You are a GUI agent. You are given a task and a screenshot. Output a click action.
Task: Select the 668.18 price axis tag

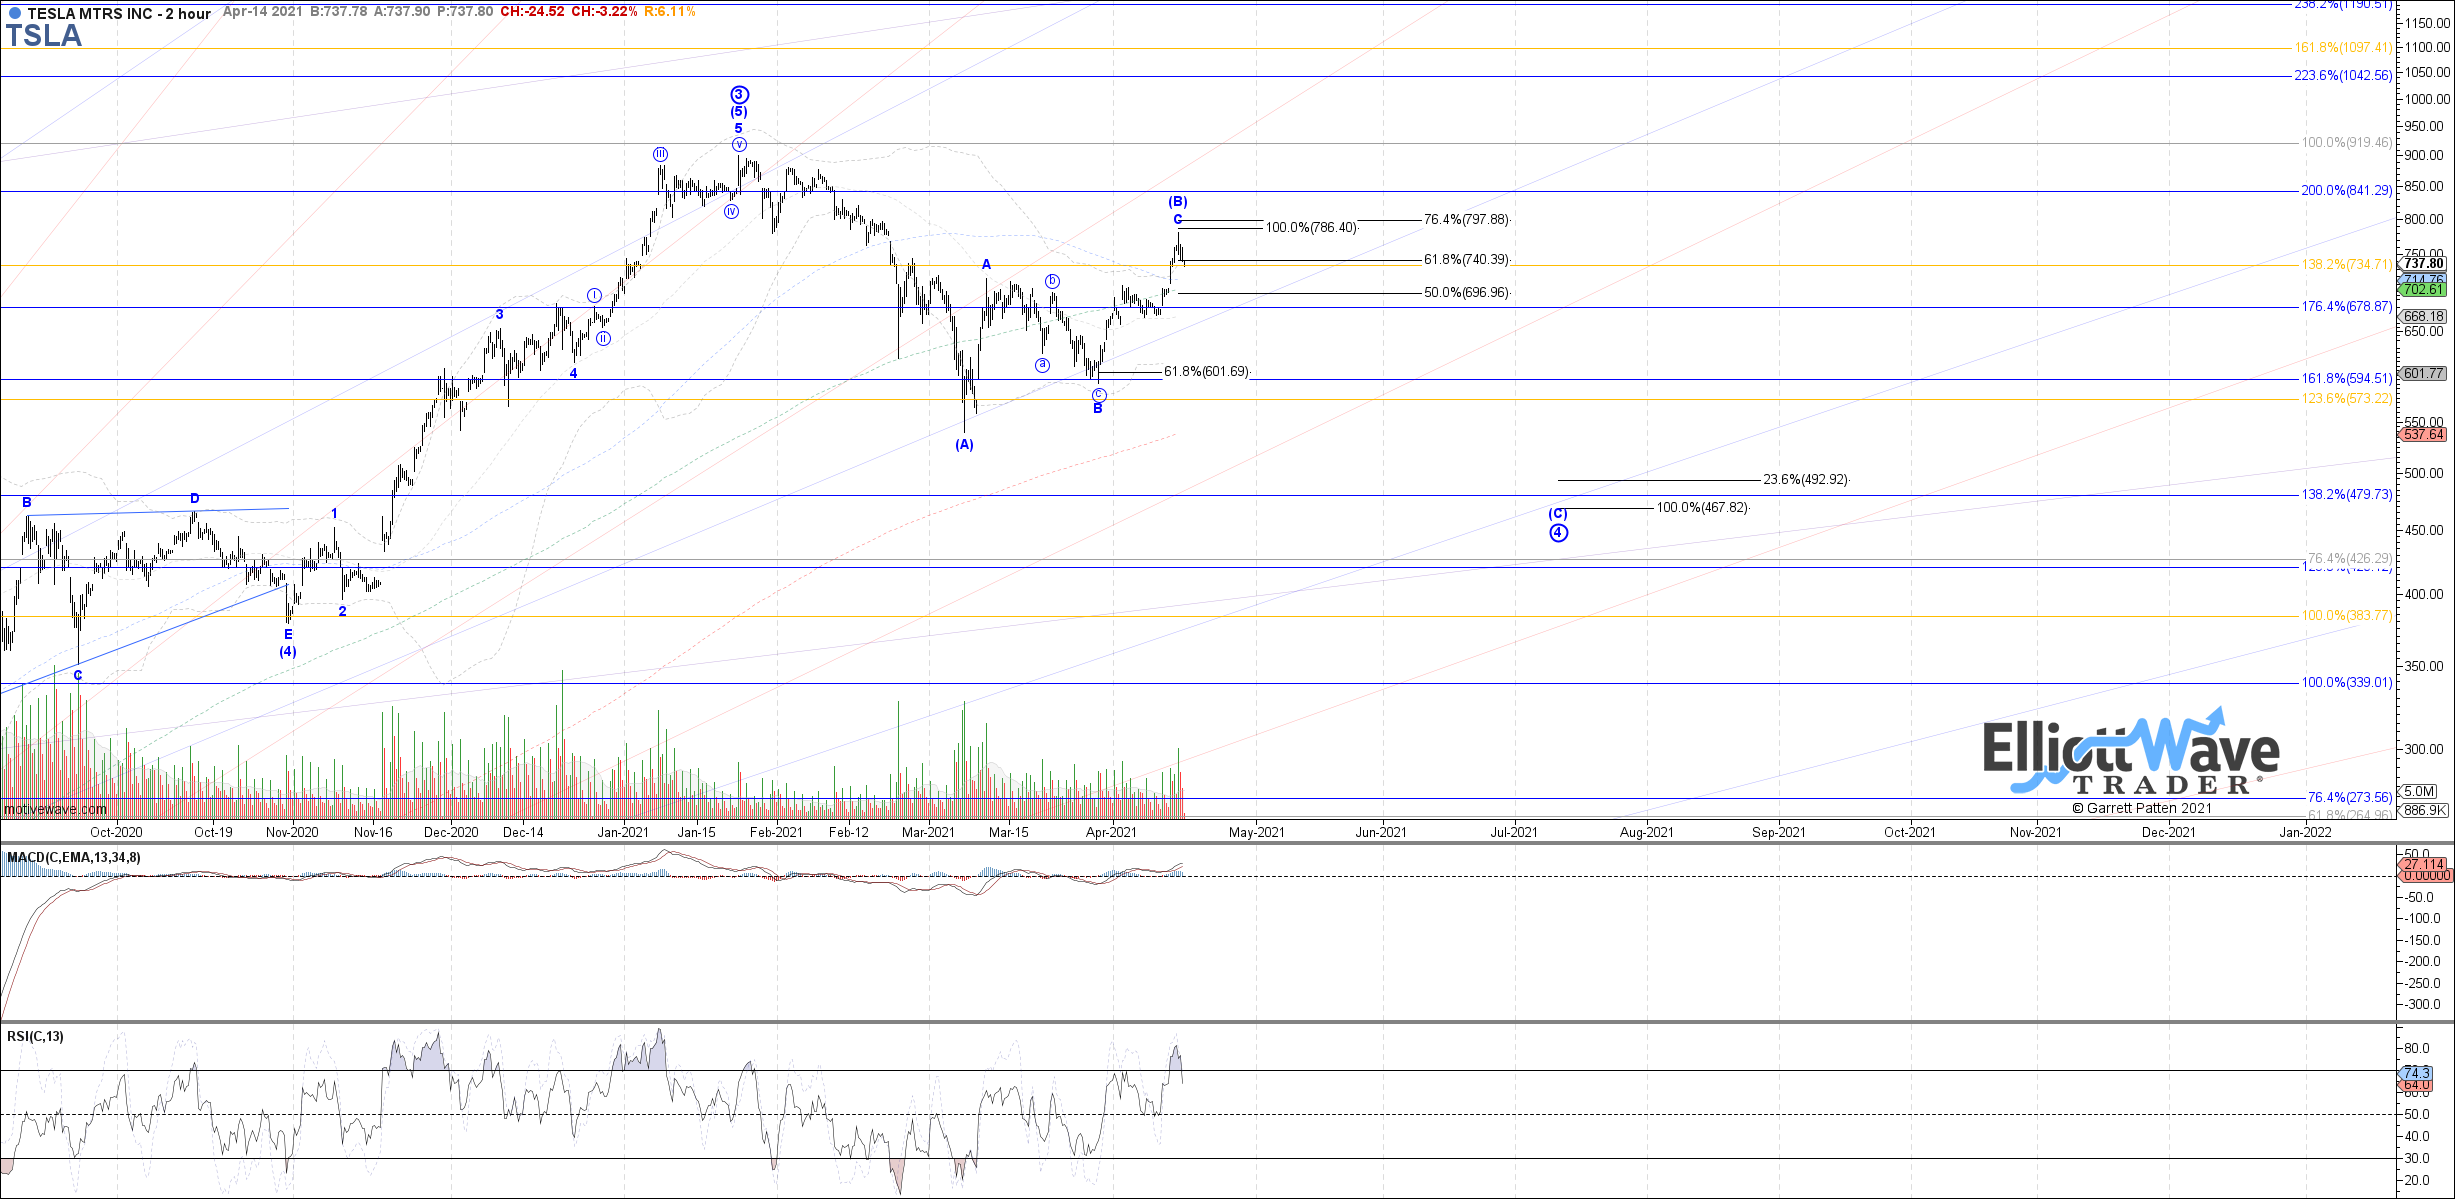2424,316
